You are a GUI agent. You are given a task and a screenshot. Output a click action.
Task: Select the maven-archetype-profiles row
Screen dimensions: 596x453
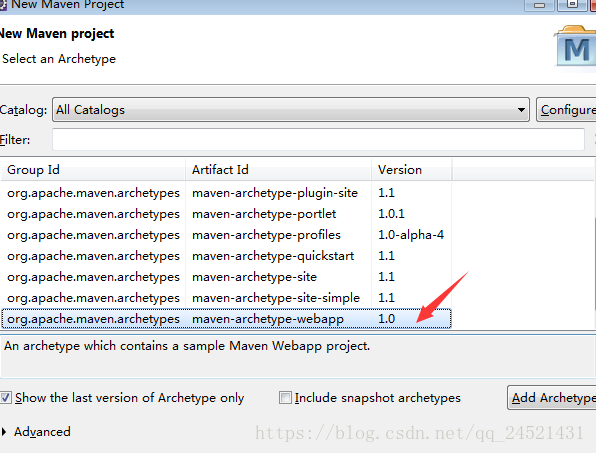[x=226, y=235]
